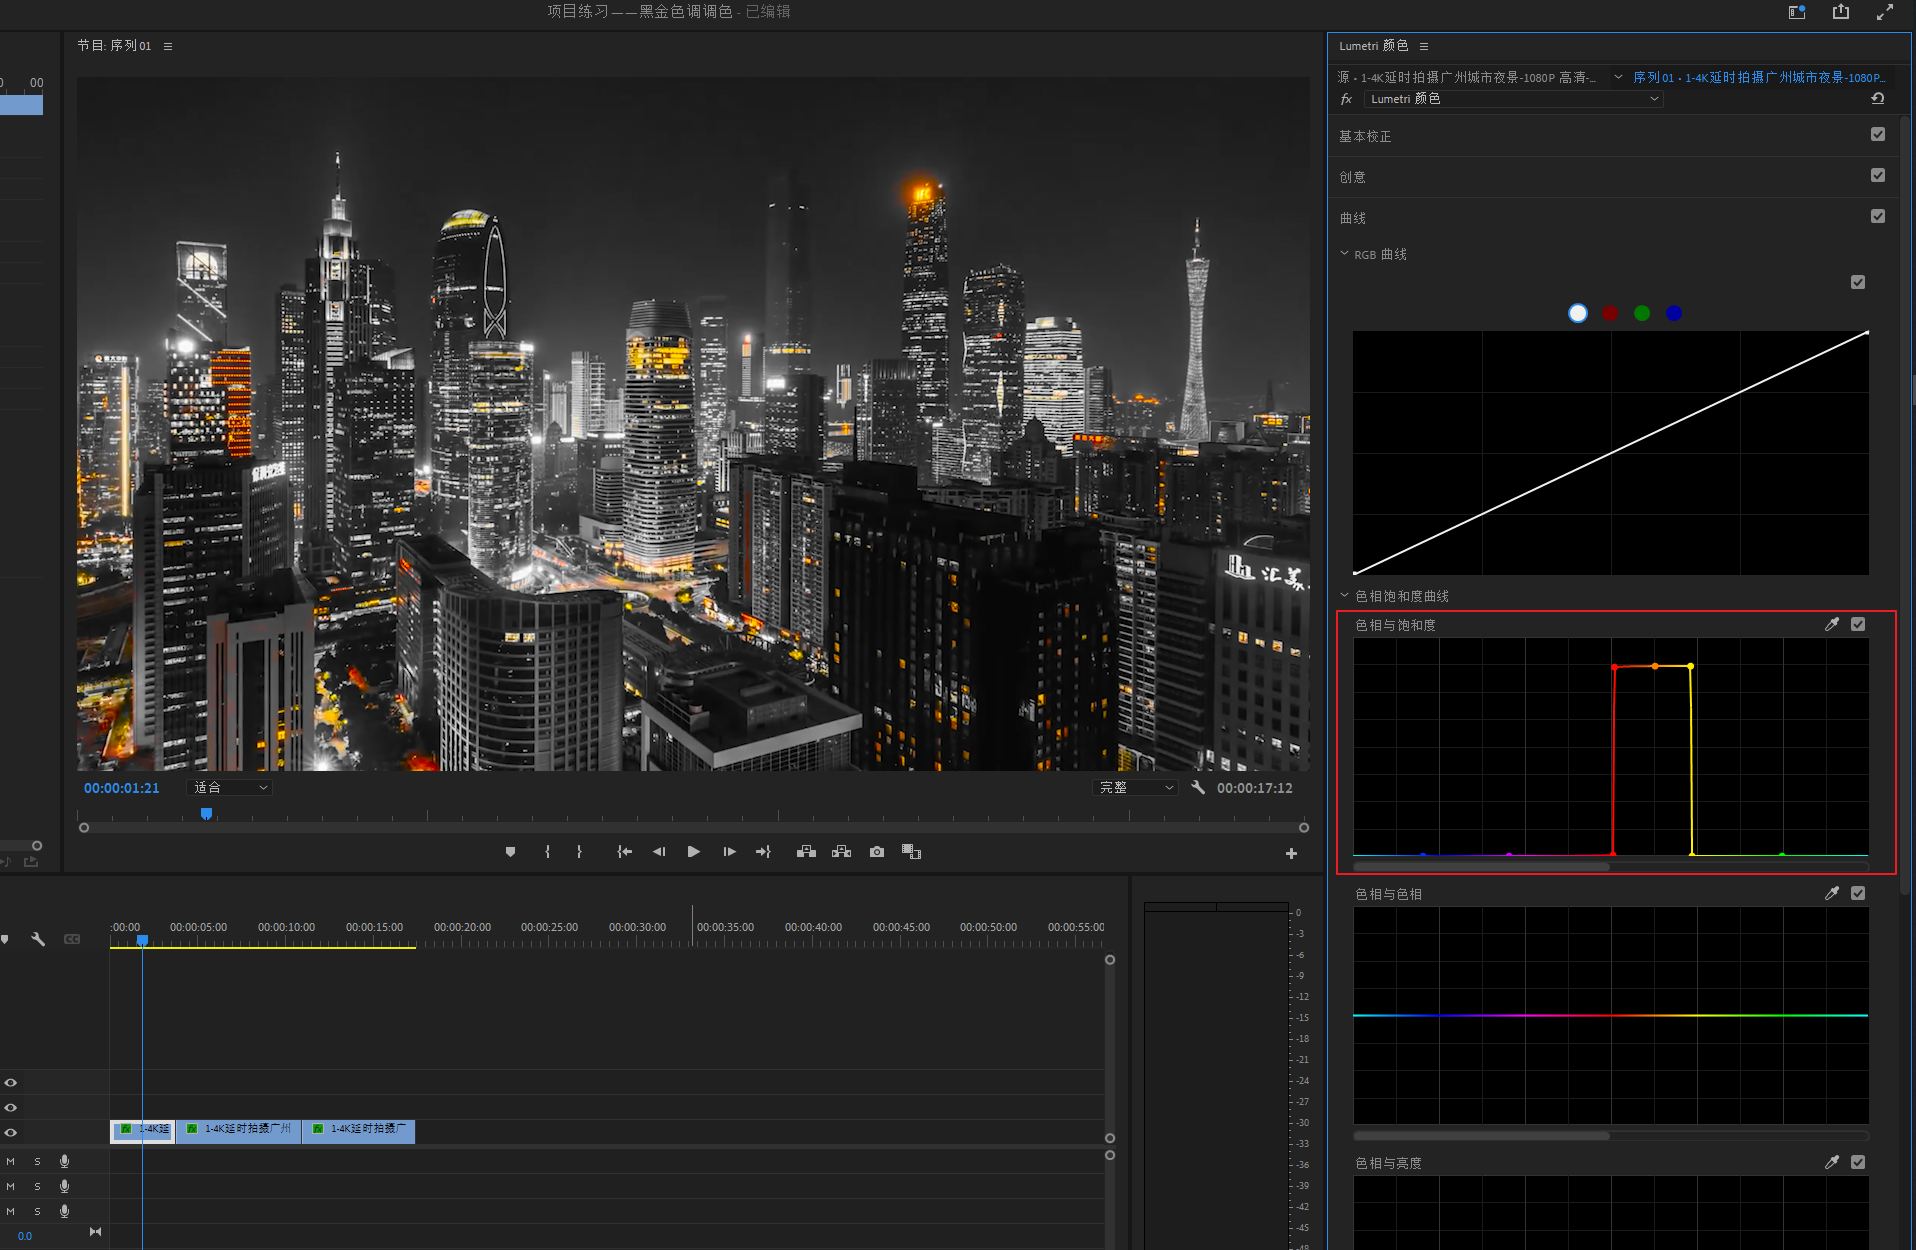Uncheck the 色相与色相 curve checkbox
The image size is (1916, 1250).
point(1857,894)
